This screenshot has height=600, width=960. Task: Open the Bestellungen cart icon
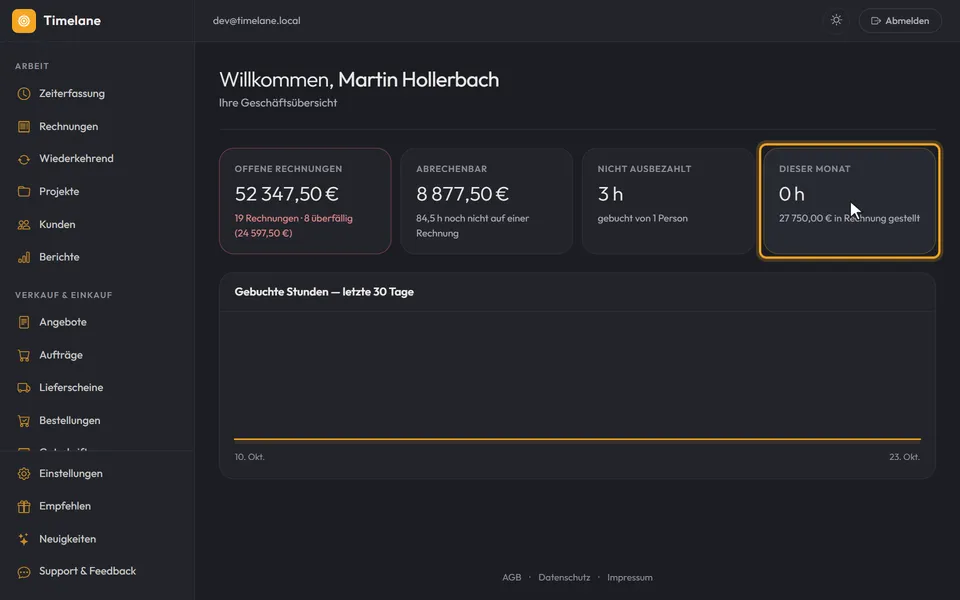coord(24,421)
